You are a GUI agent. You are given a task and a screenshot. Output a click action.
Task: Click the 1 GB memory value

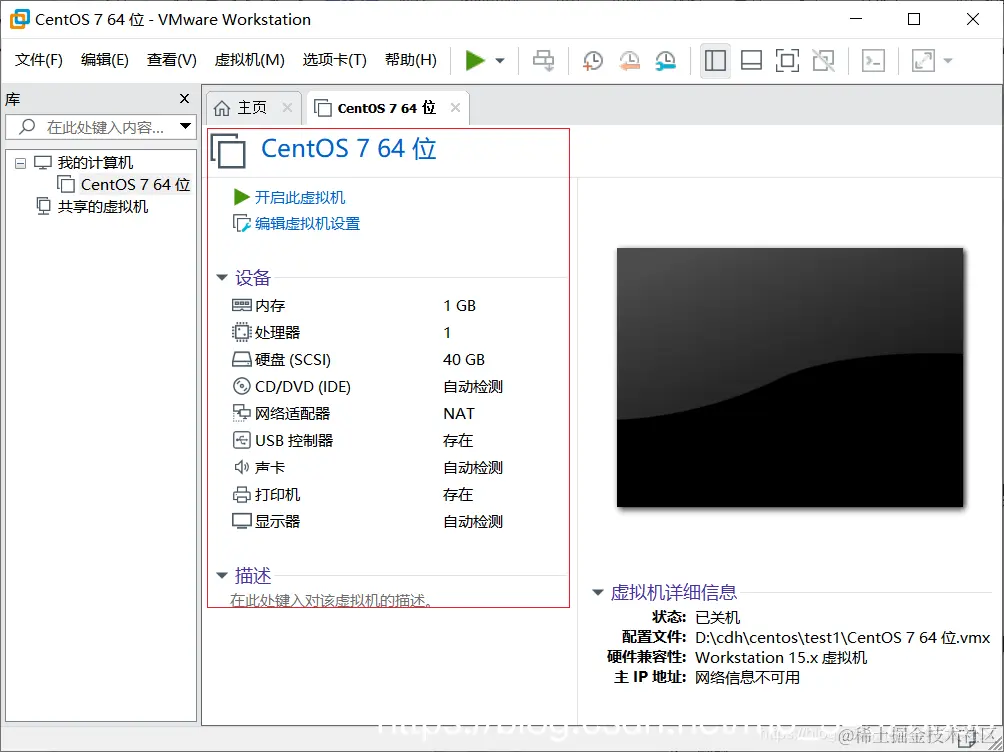(x=460, y=306)
